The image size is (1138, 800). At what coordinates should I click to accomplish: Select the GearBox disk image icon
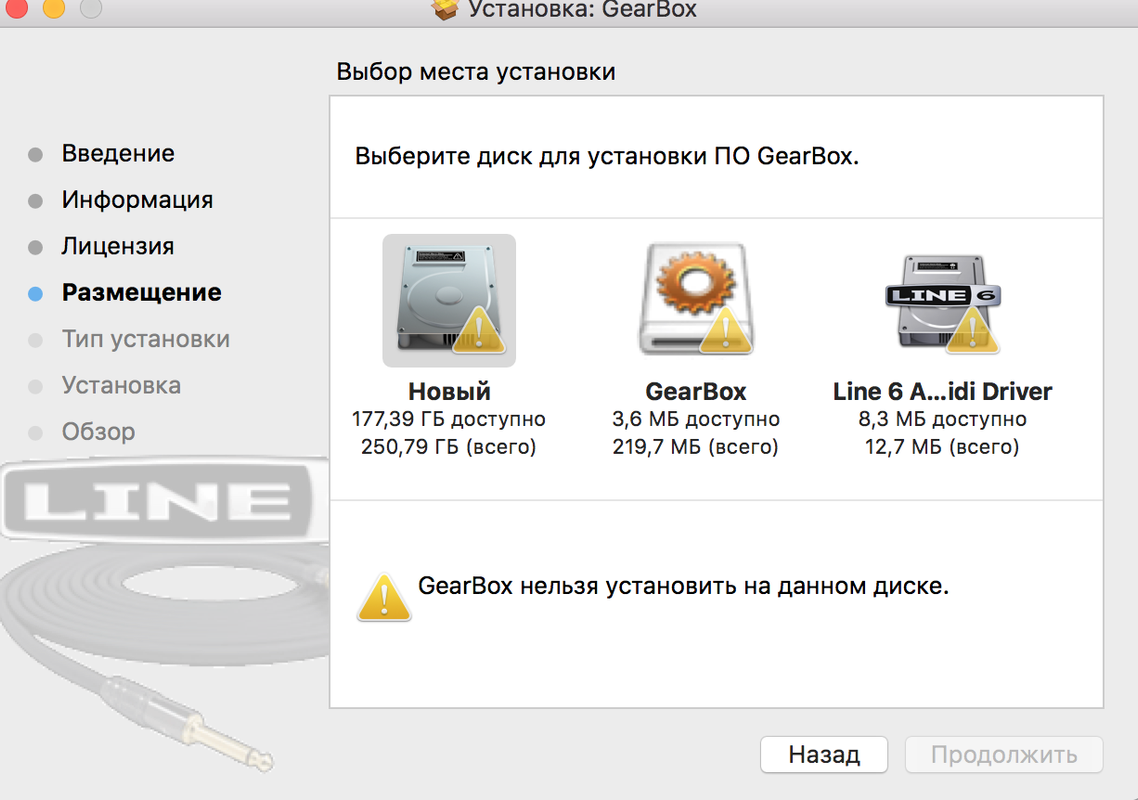(696, 298)
